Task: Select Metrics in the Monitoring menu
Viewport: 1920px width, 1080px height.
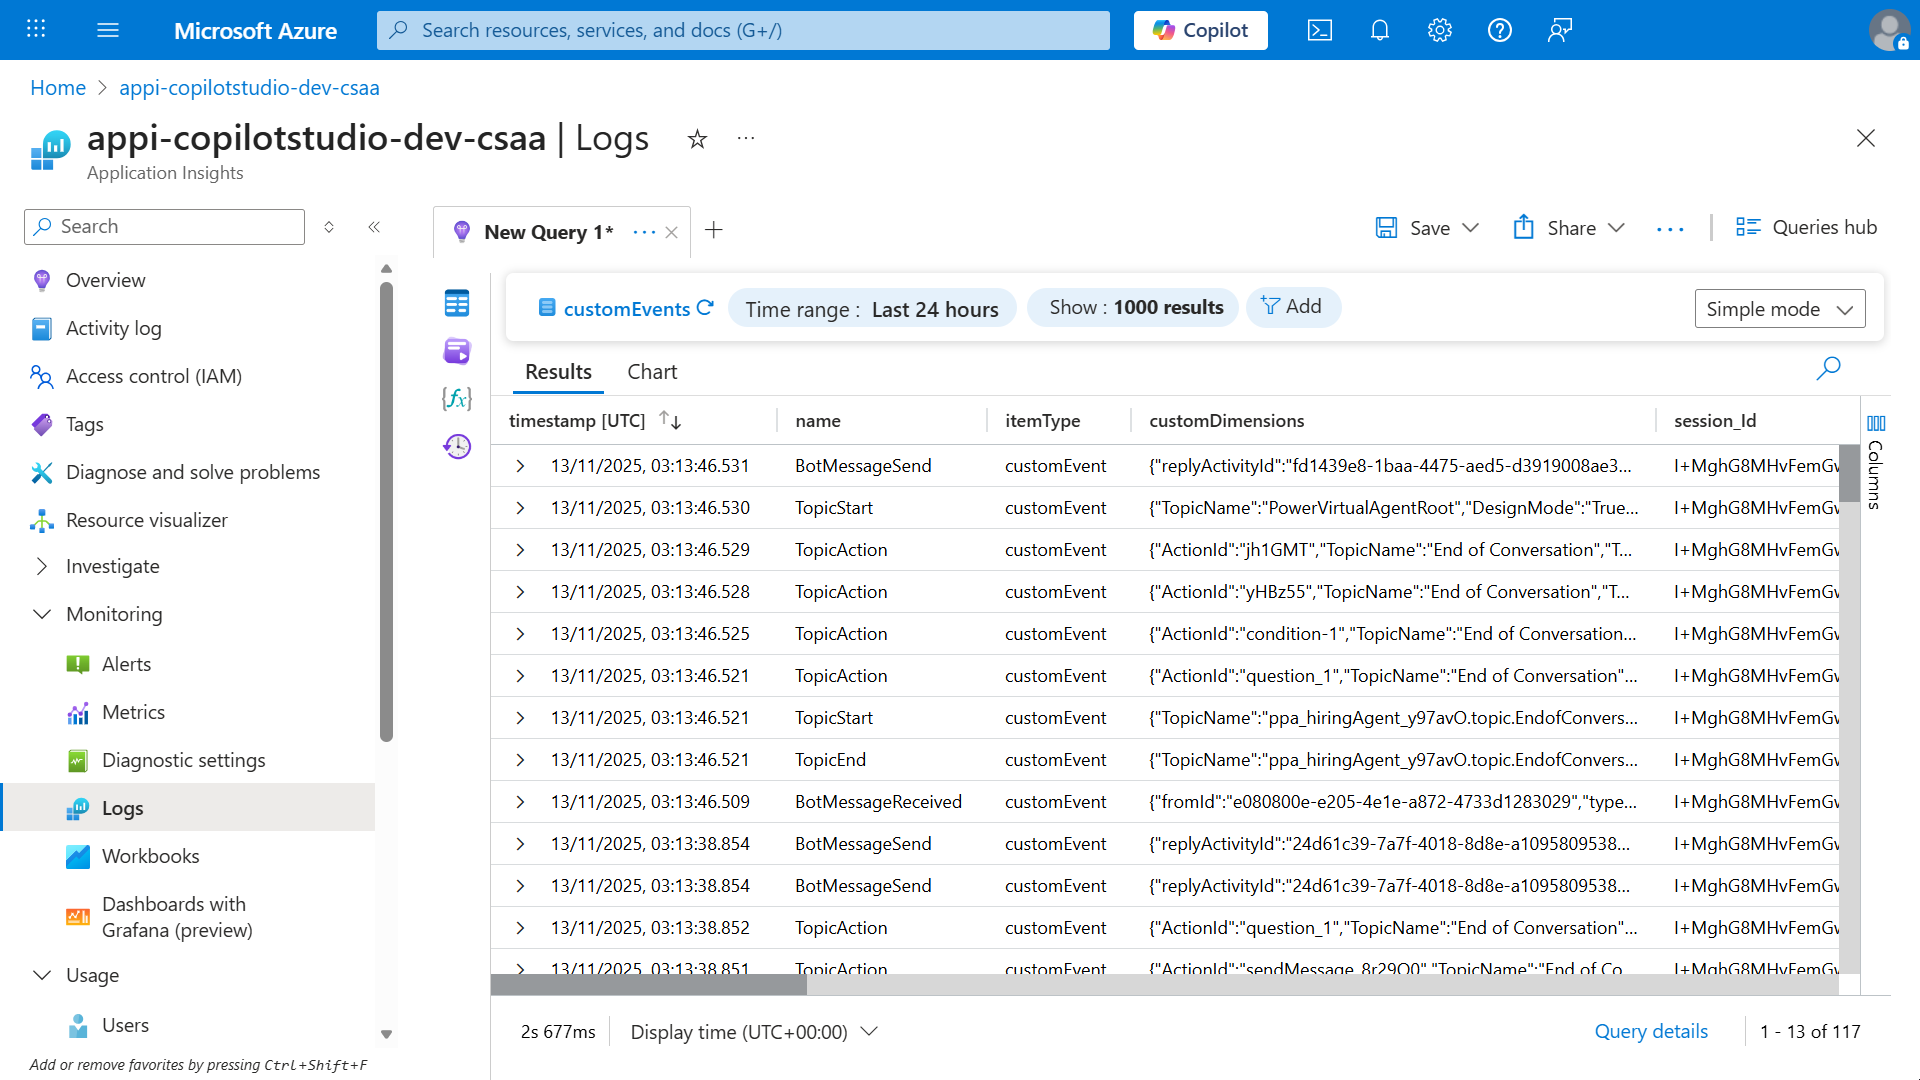Action: pos(133,712)
